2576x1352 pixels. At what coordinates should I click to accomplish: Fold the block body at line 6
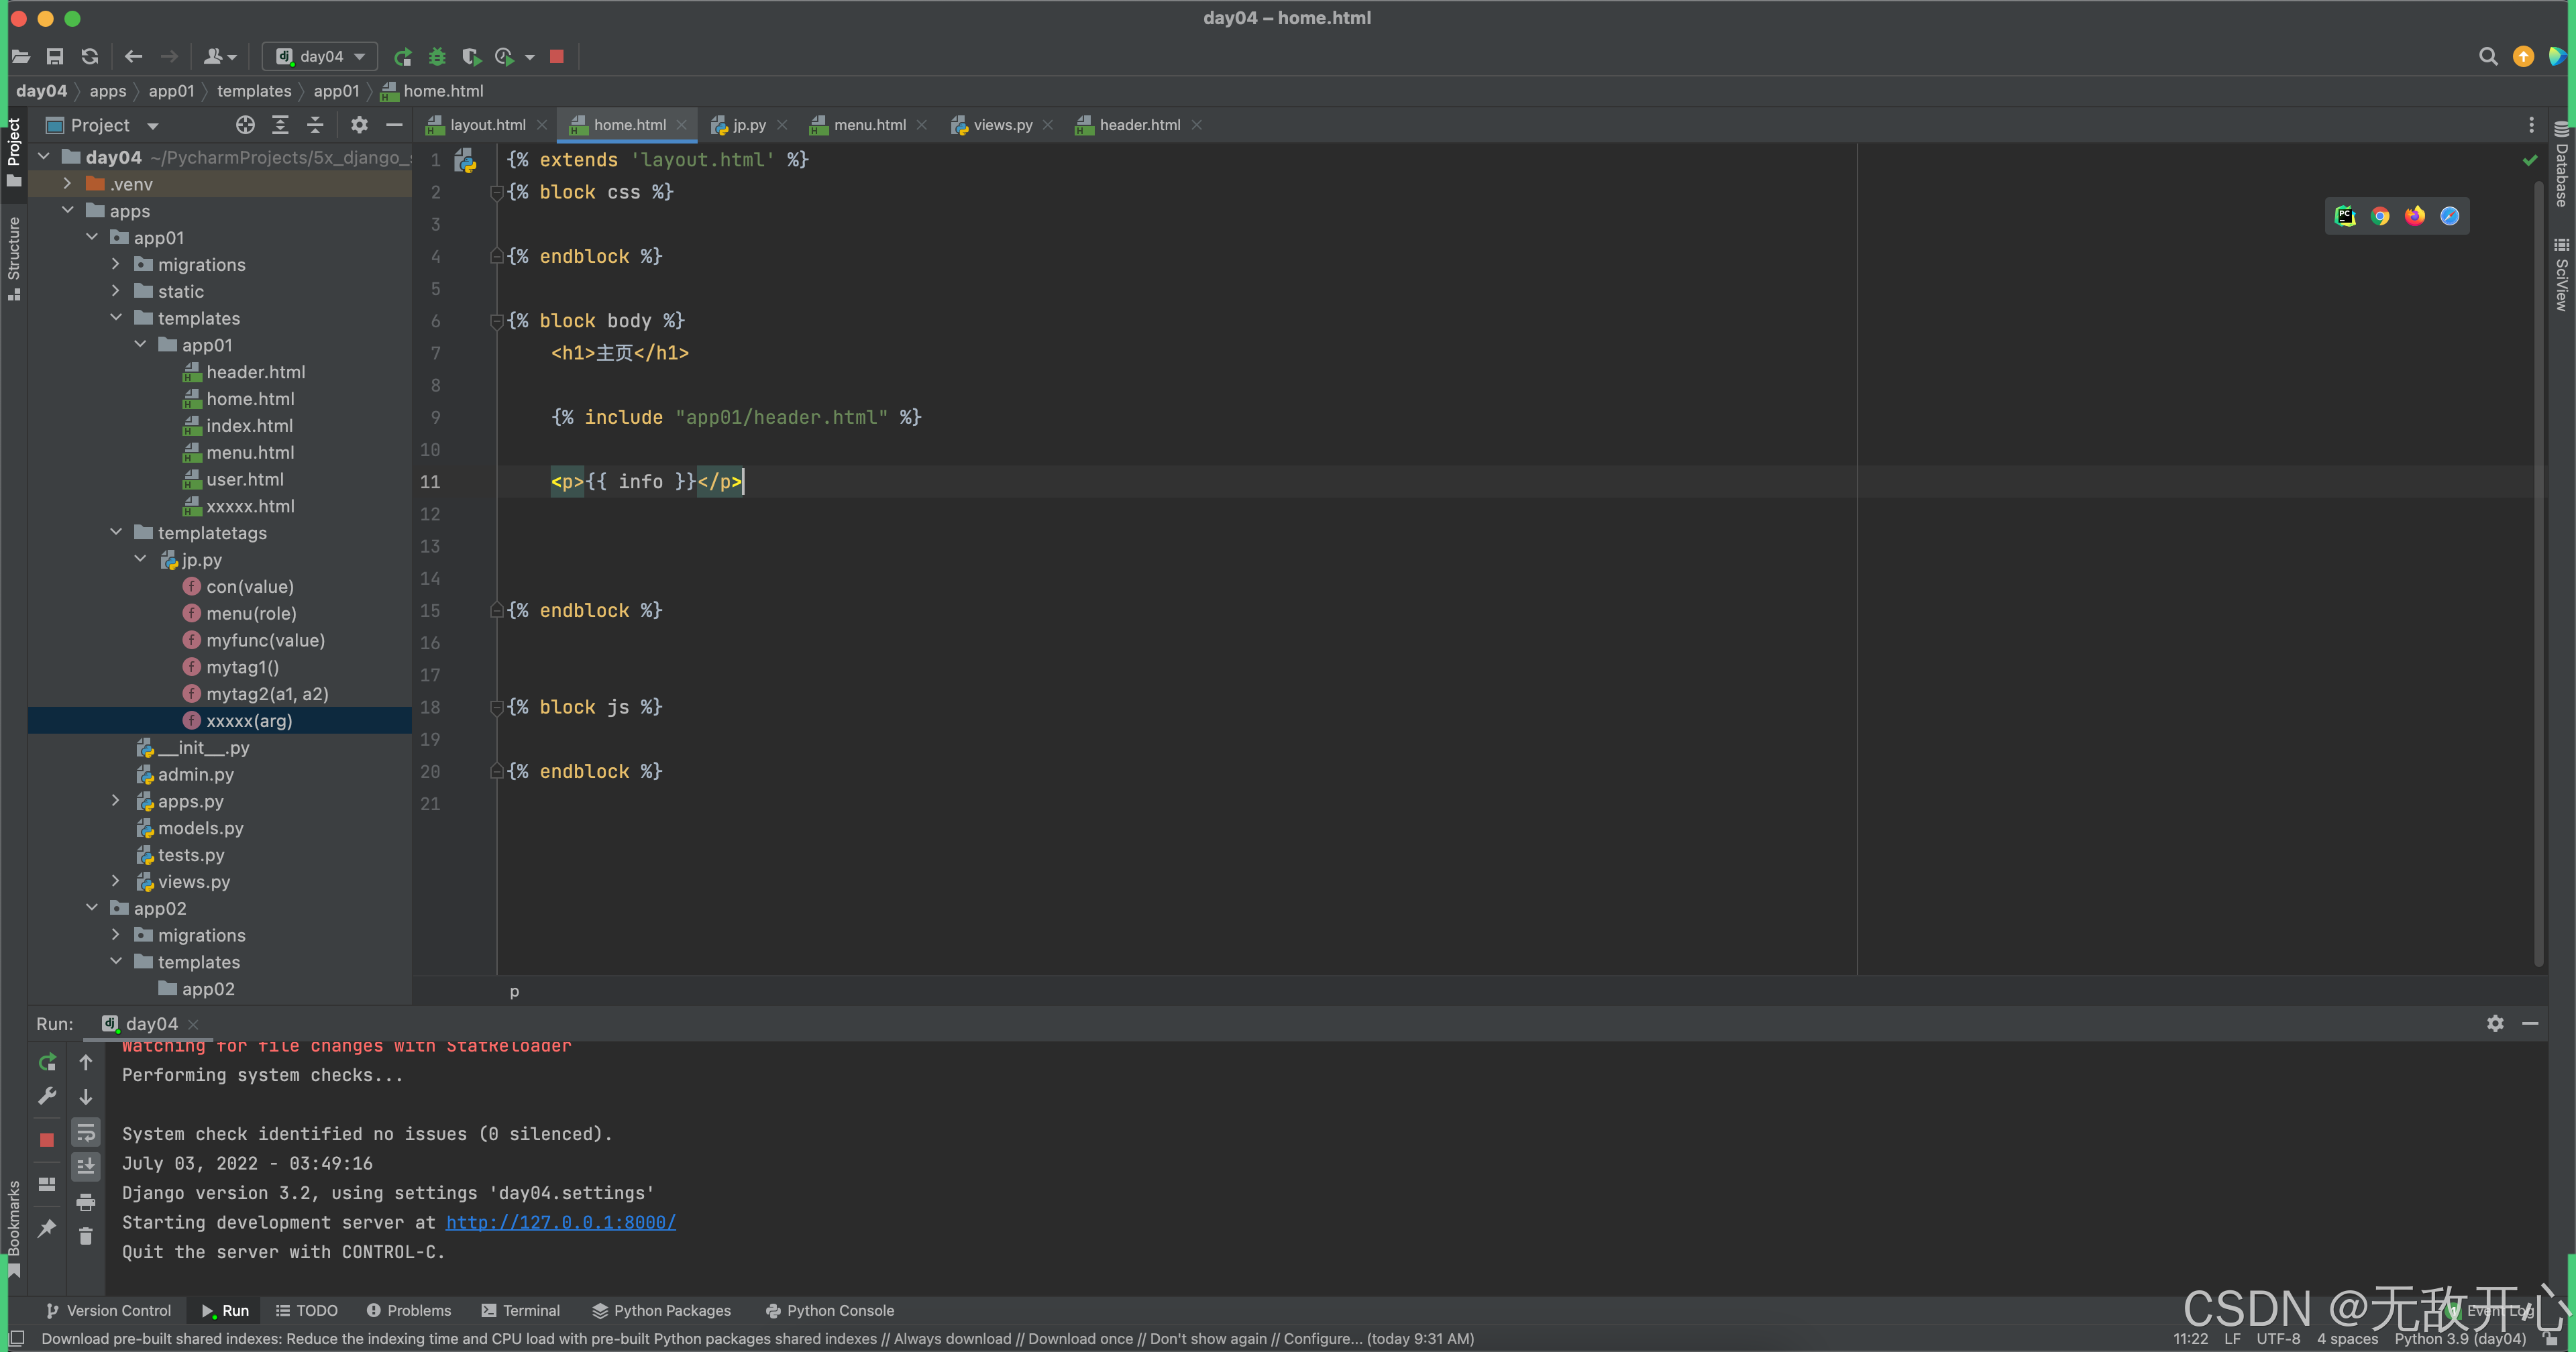(x=496, y=321)
